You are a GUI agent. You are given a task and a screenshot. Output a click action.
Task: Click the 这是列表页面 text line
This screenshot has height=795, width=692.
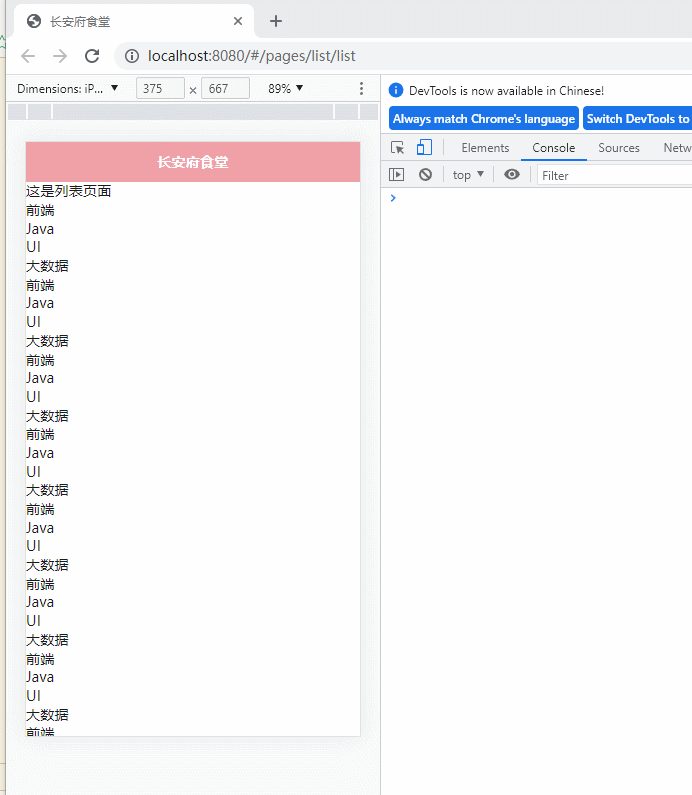pos(68,191)
